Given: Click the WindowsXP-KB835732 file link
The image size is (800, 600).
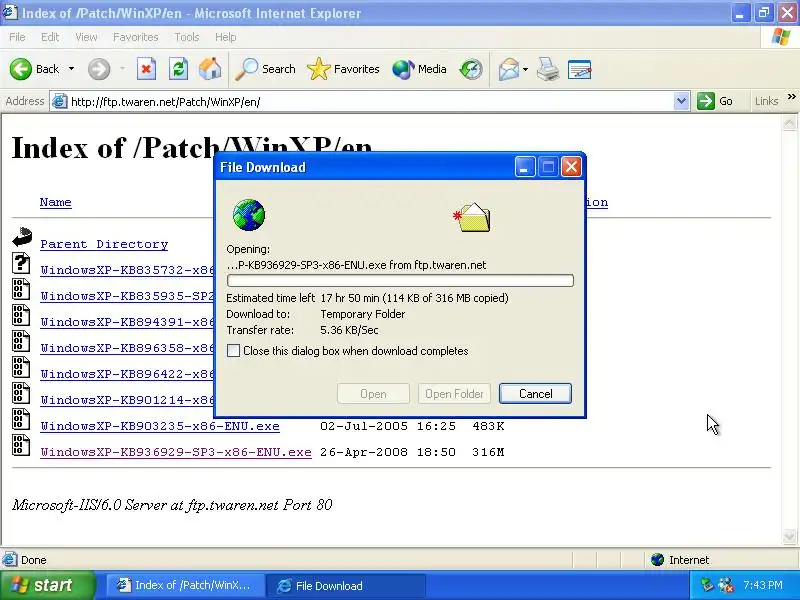Looking at the screenshot, I should pos(127,270).
